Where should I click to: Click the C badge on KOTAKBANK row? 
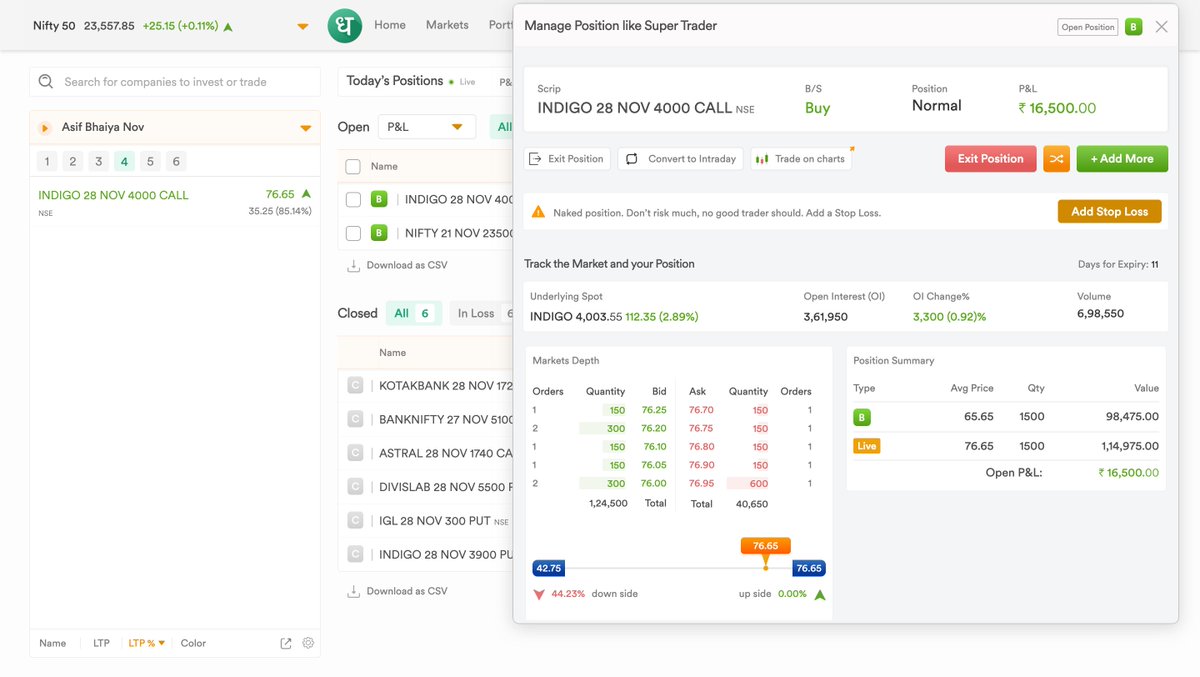(x=354, y=385)
